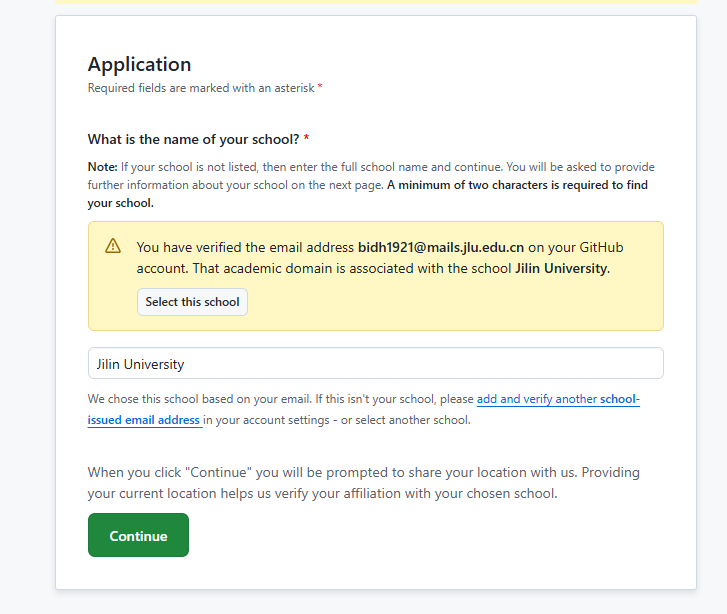Image resolution: width=727 pixels, height=614 pixels.
Task: Click the bold email bidh1921@mails.jlu.edu.cn
Action: 441,247
